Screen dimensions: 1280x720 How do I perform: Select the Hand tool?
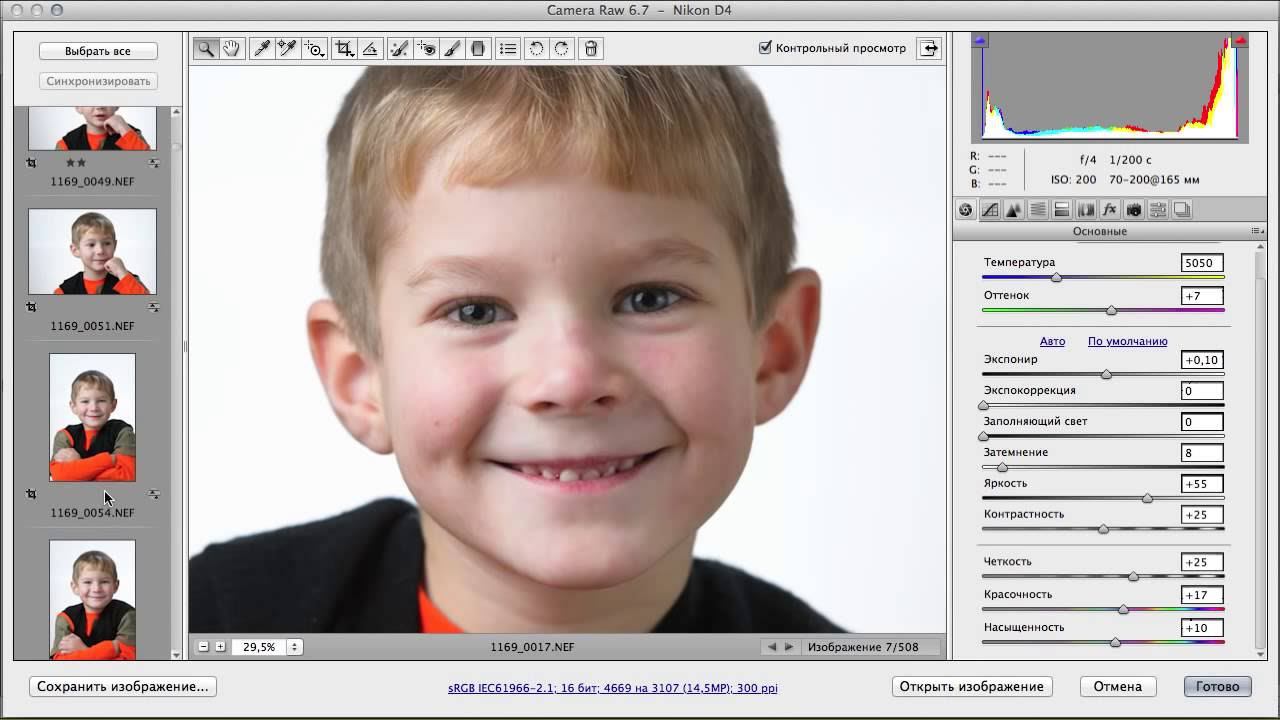(231, 48)
